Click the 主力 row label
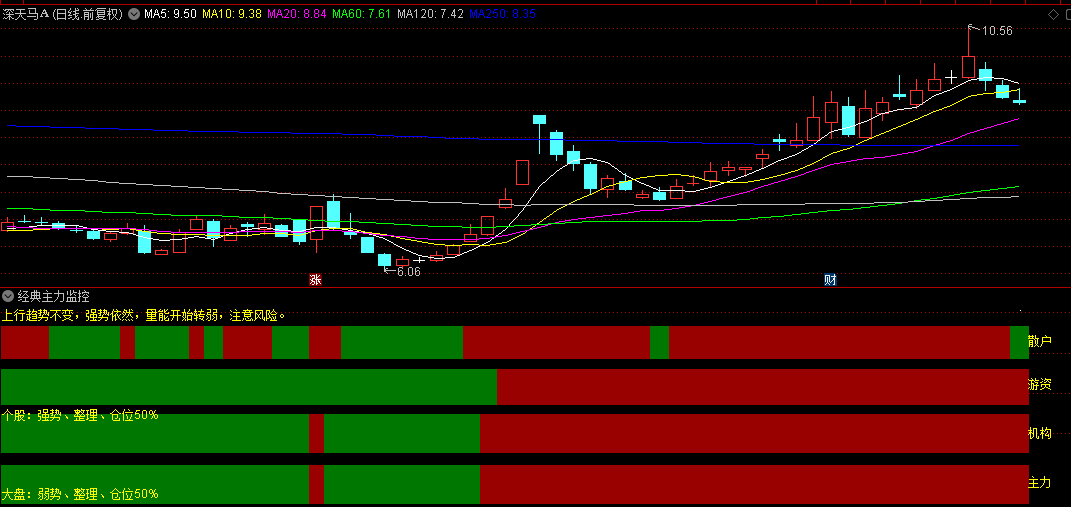1071x507 pixels. [1040, 482]
